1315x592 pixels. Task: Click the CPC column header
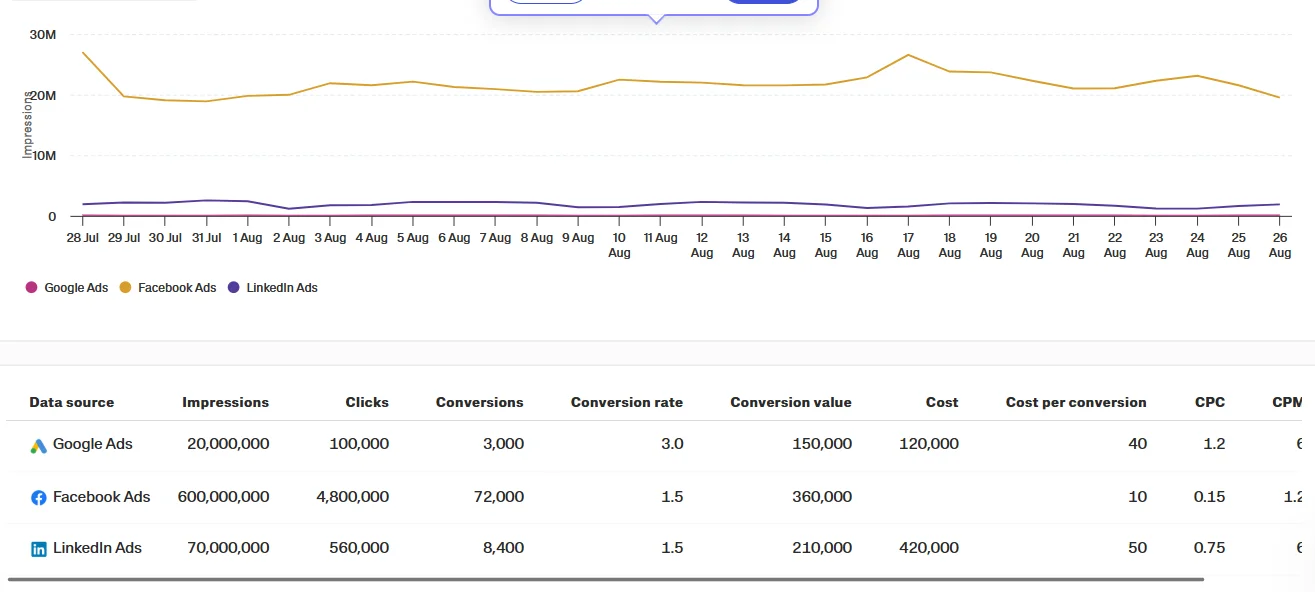1209,403
